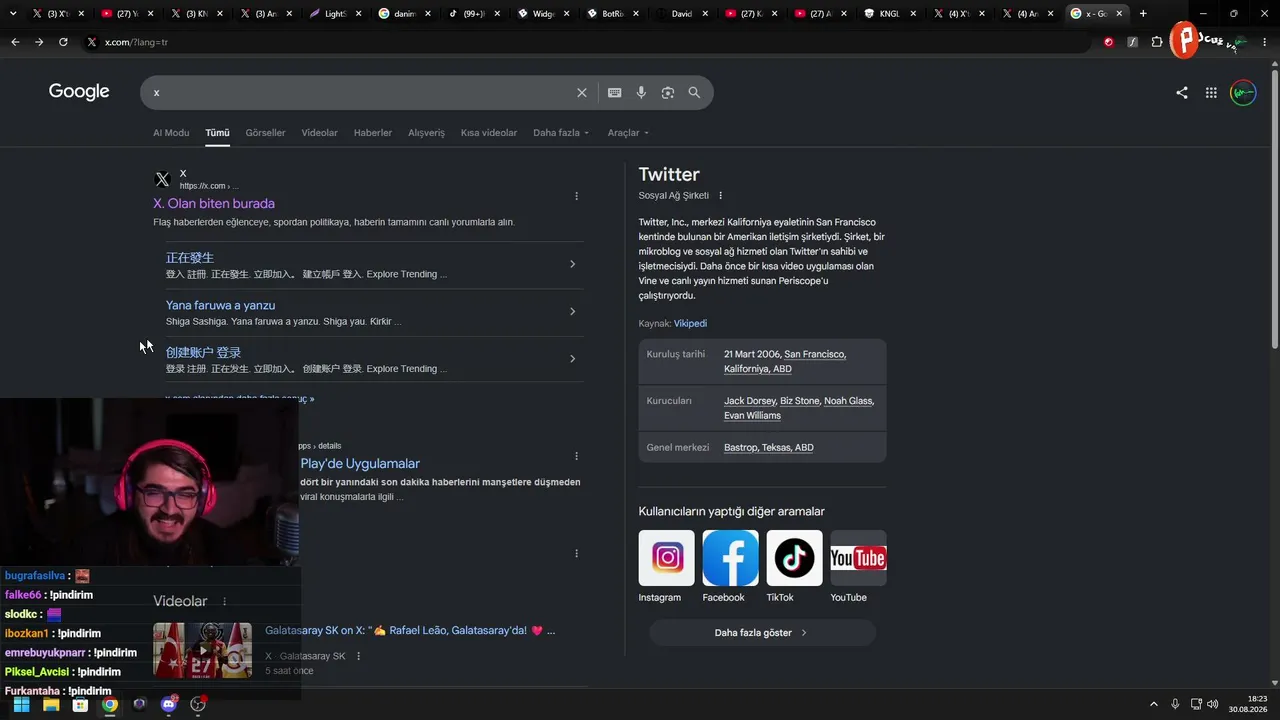Go back to the previous page

click(x=15, y=42)
